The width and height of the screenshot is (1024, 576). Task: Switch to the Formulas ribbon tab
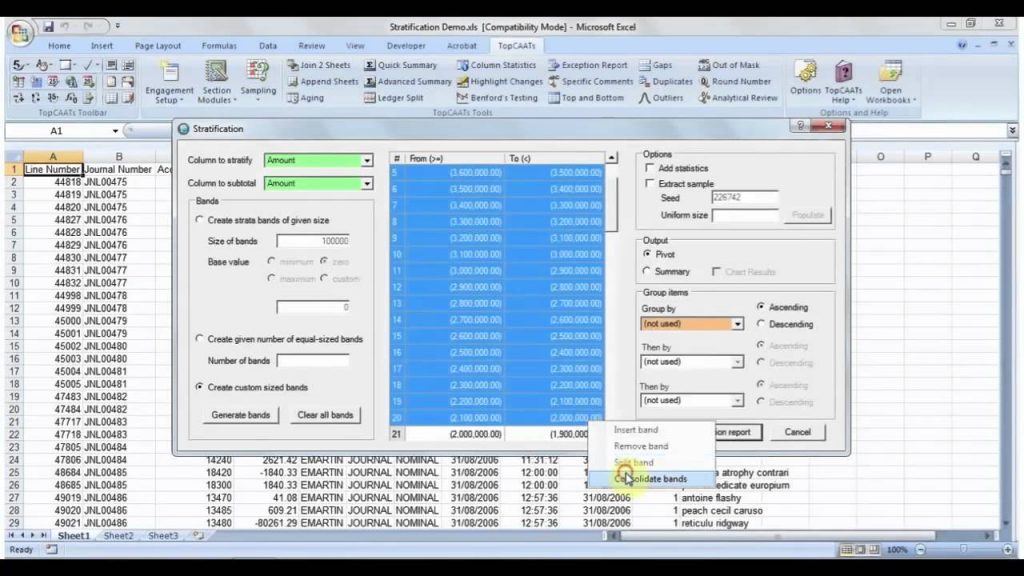pyautogui.click(x=219, y=46)
